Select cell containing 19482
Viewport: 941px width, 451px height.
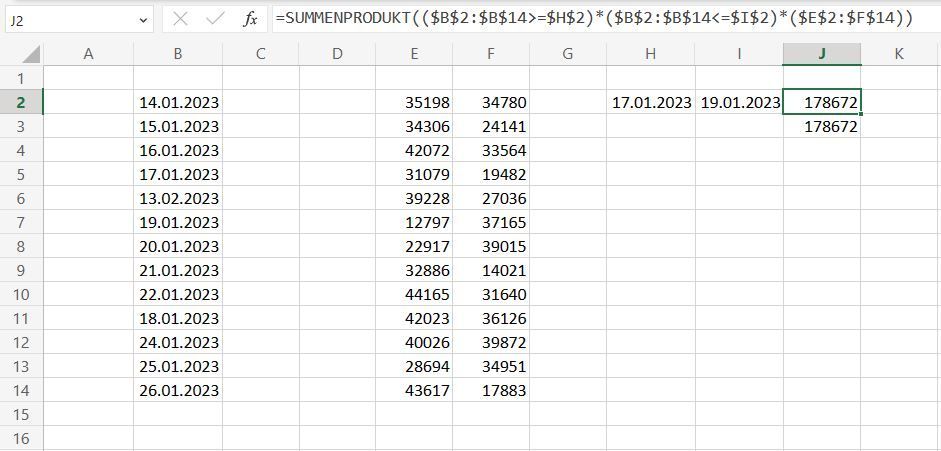coord(491,175)
